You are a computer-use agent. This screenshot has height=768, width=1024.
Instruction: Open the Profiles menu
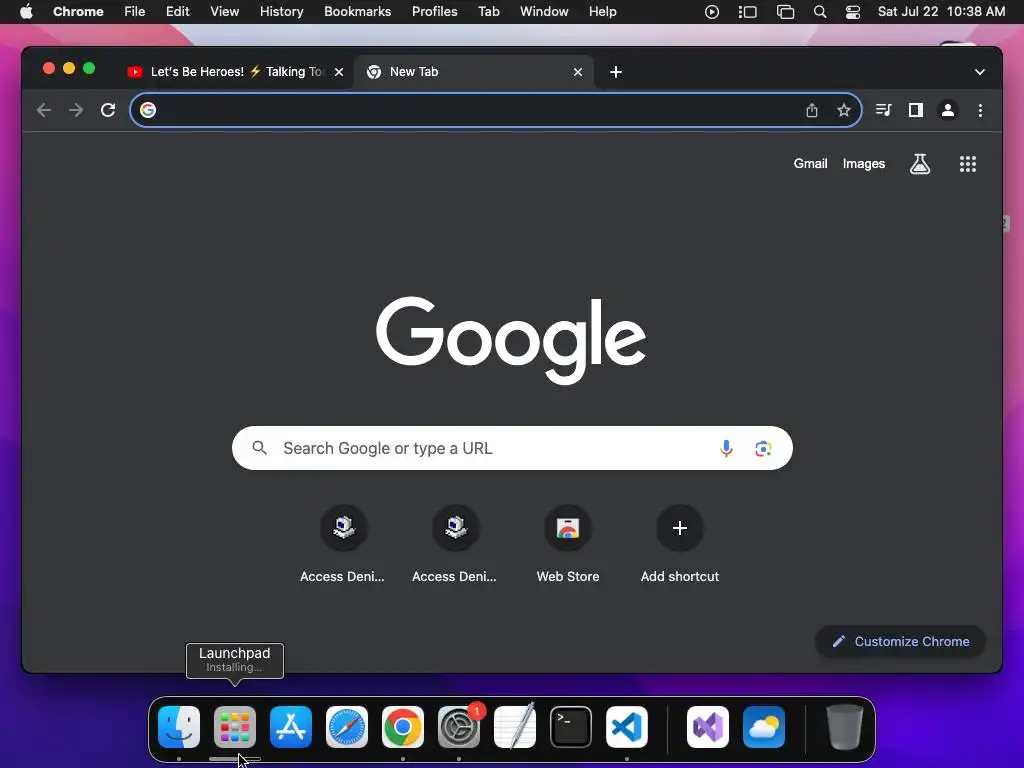(x=434, y=12)
